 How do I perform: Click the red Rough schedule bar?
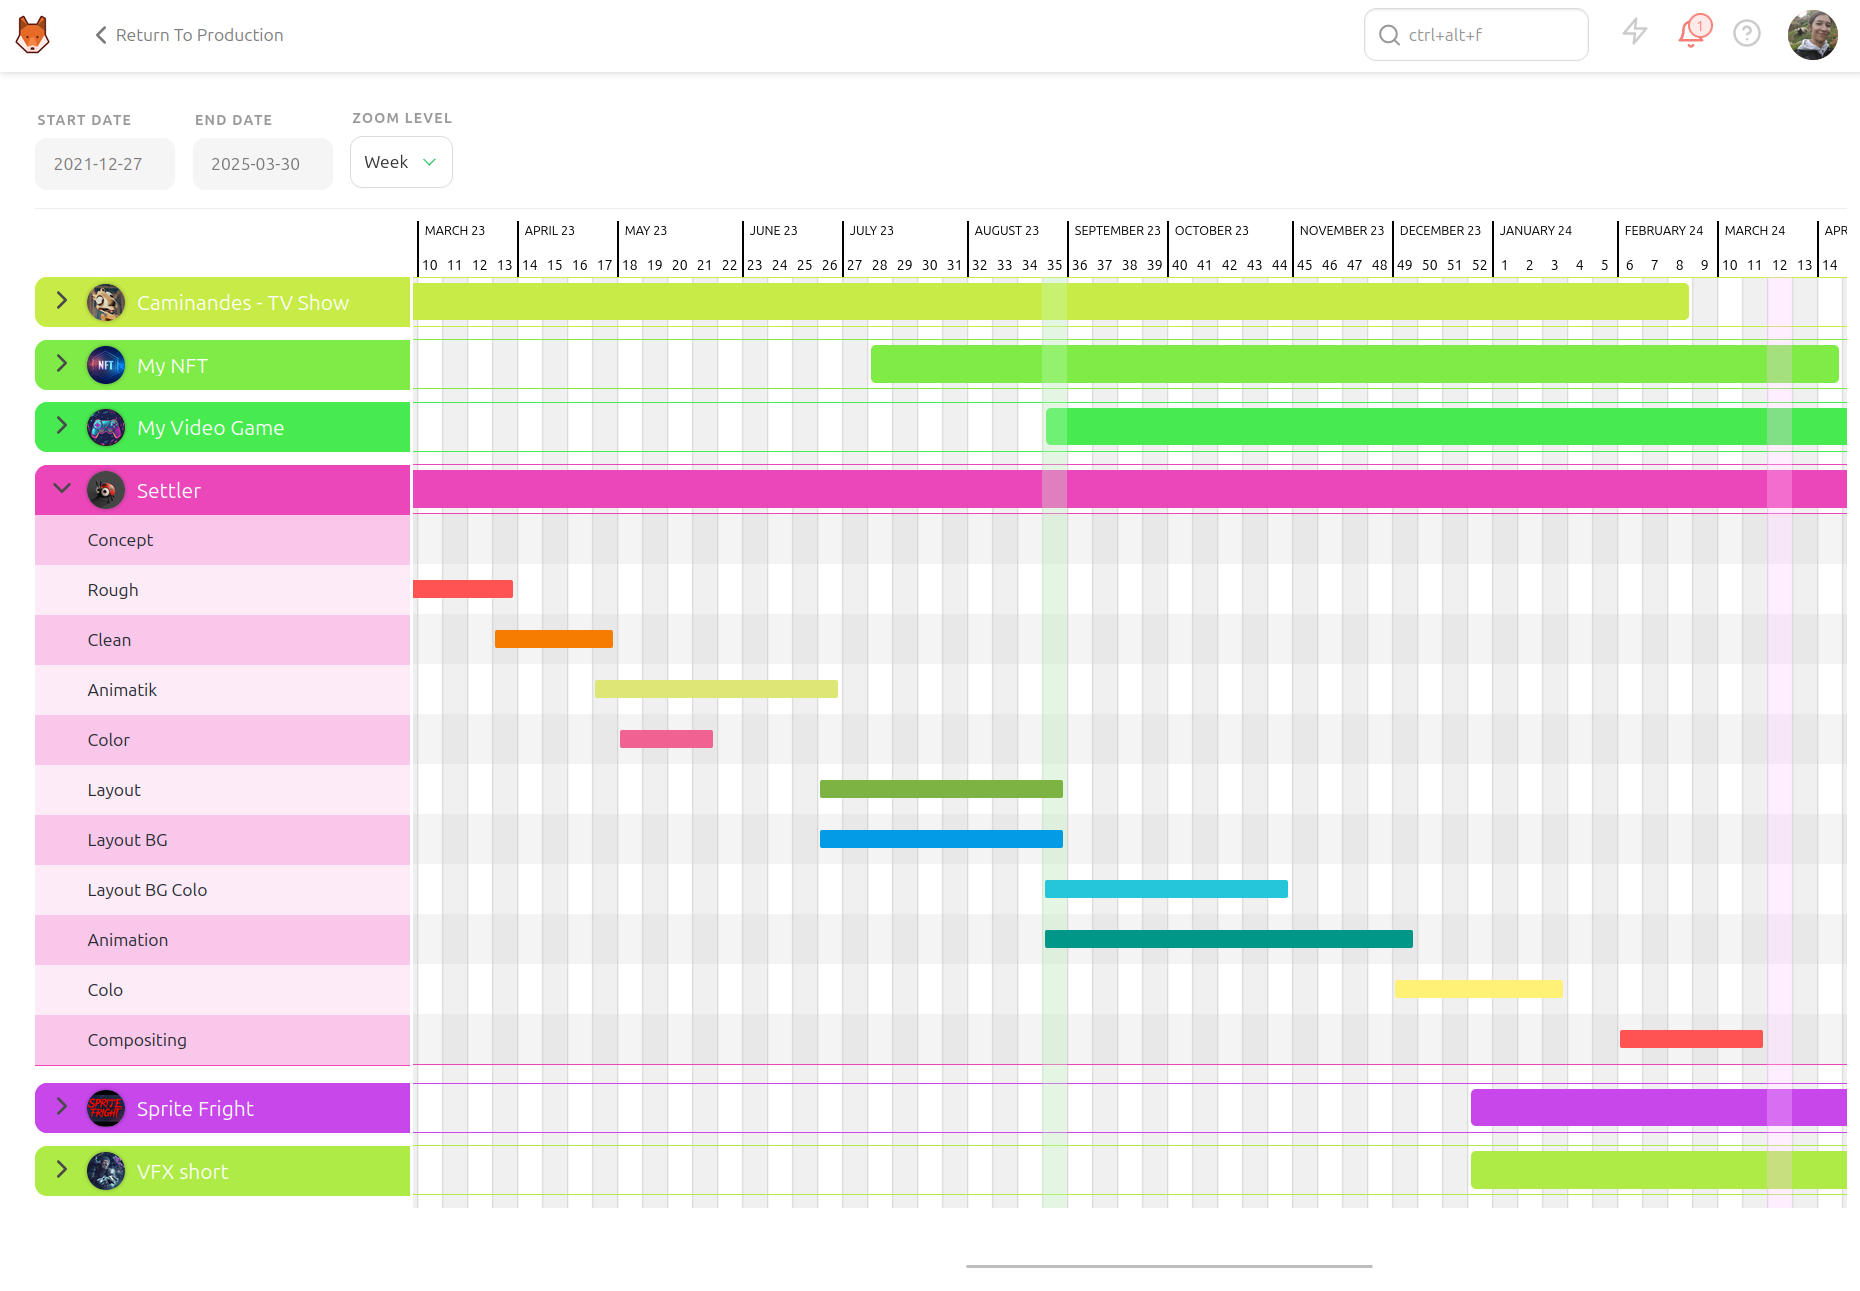(463, 589)
